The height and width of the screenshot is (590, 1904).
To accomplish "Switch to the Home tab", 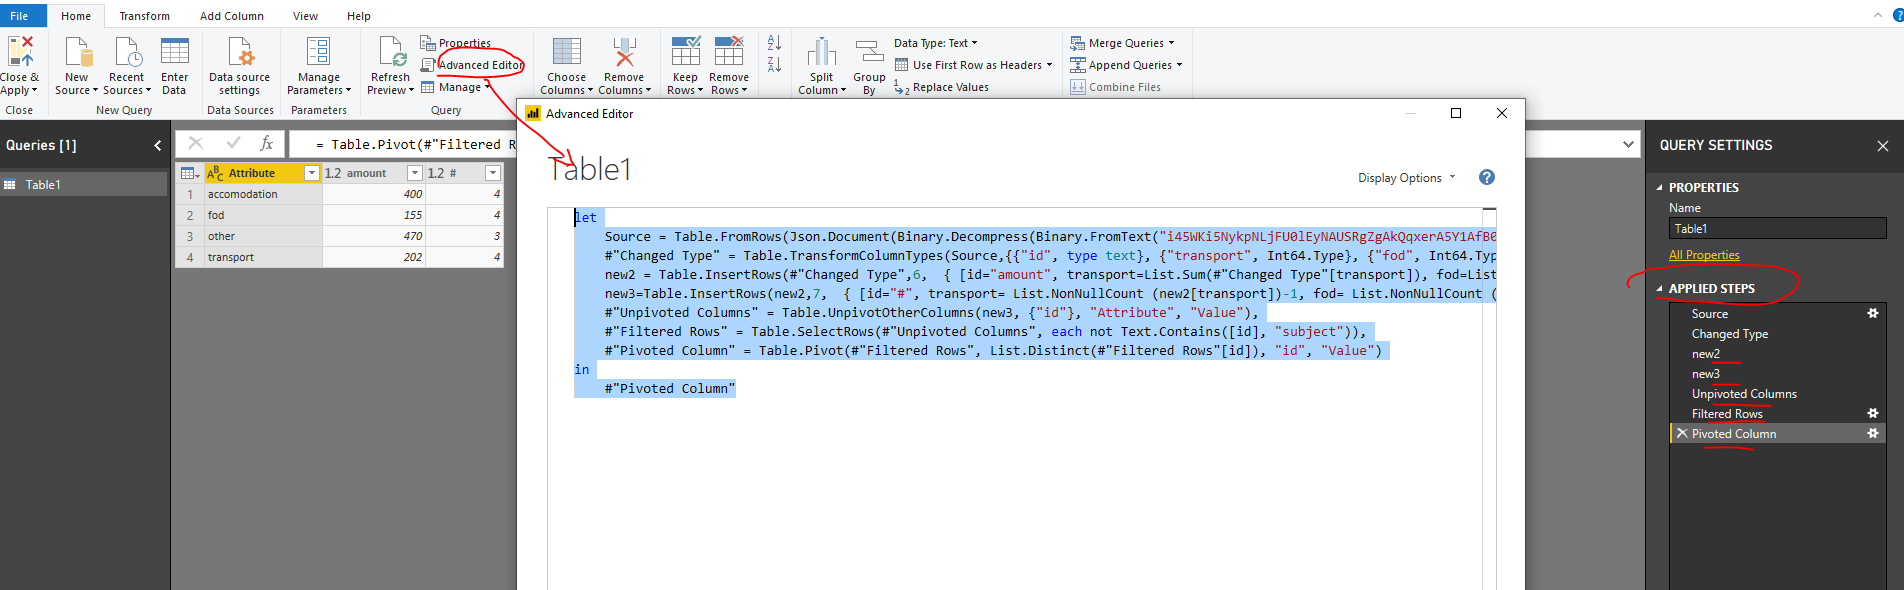I will point(76,16).
